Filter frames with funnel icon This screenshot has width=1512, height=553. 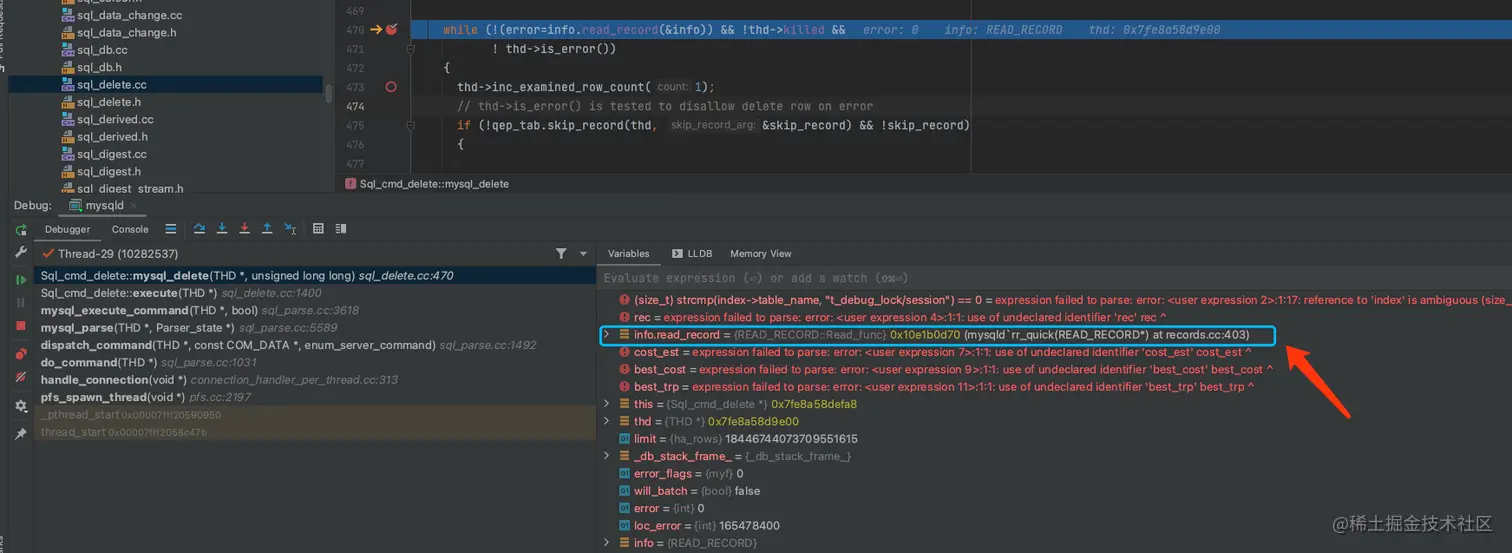(561, 254)
